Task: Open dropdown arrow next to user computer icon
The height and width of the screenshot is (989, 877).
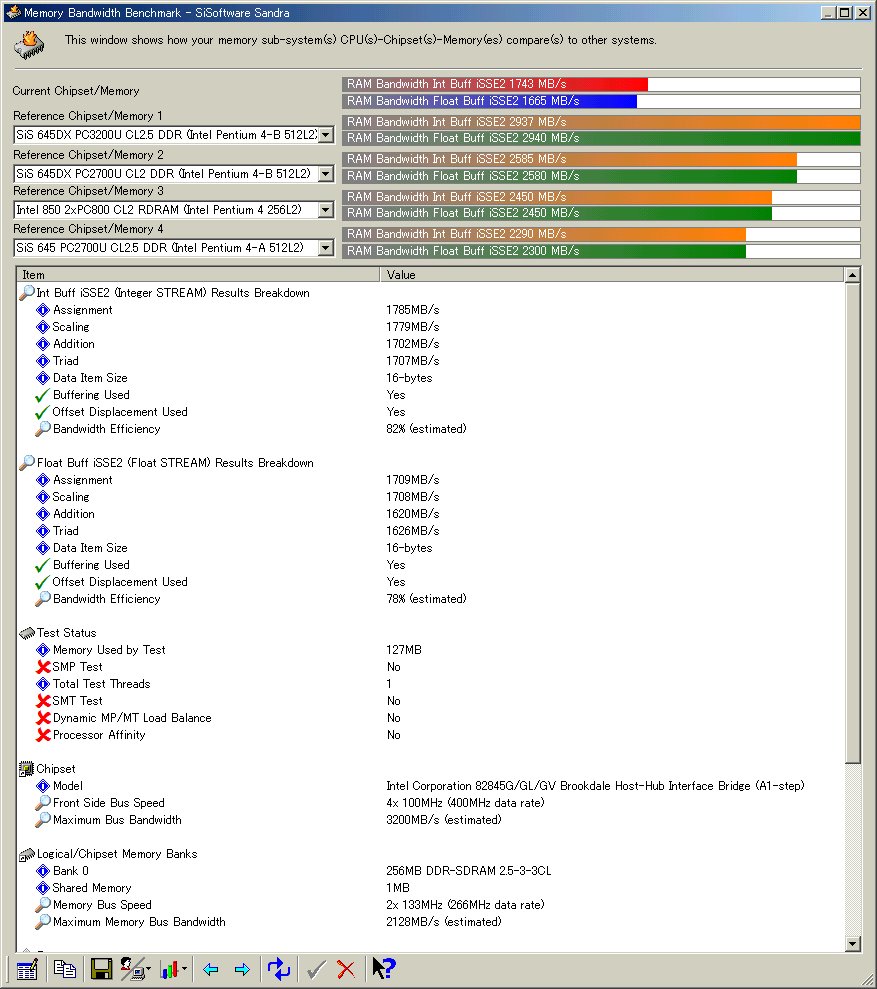Action: (x=148, y=969)
